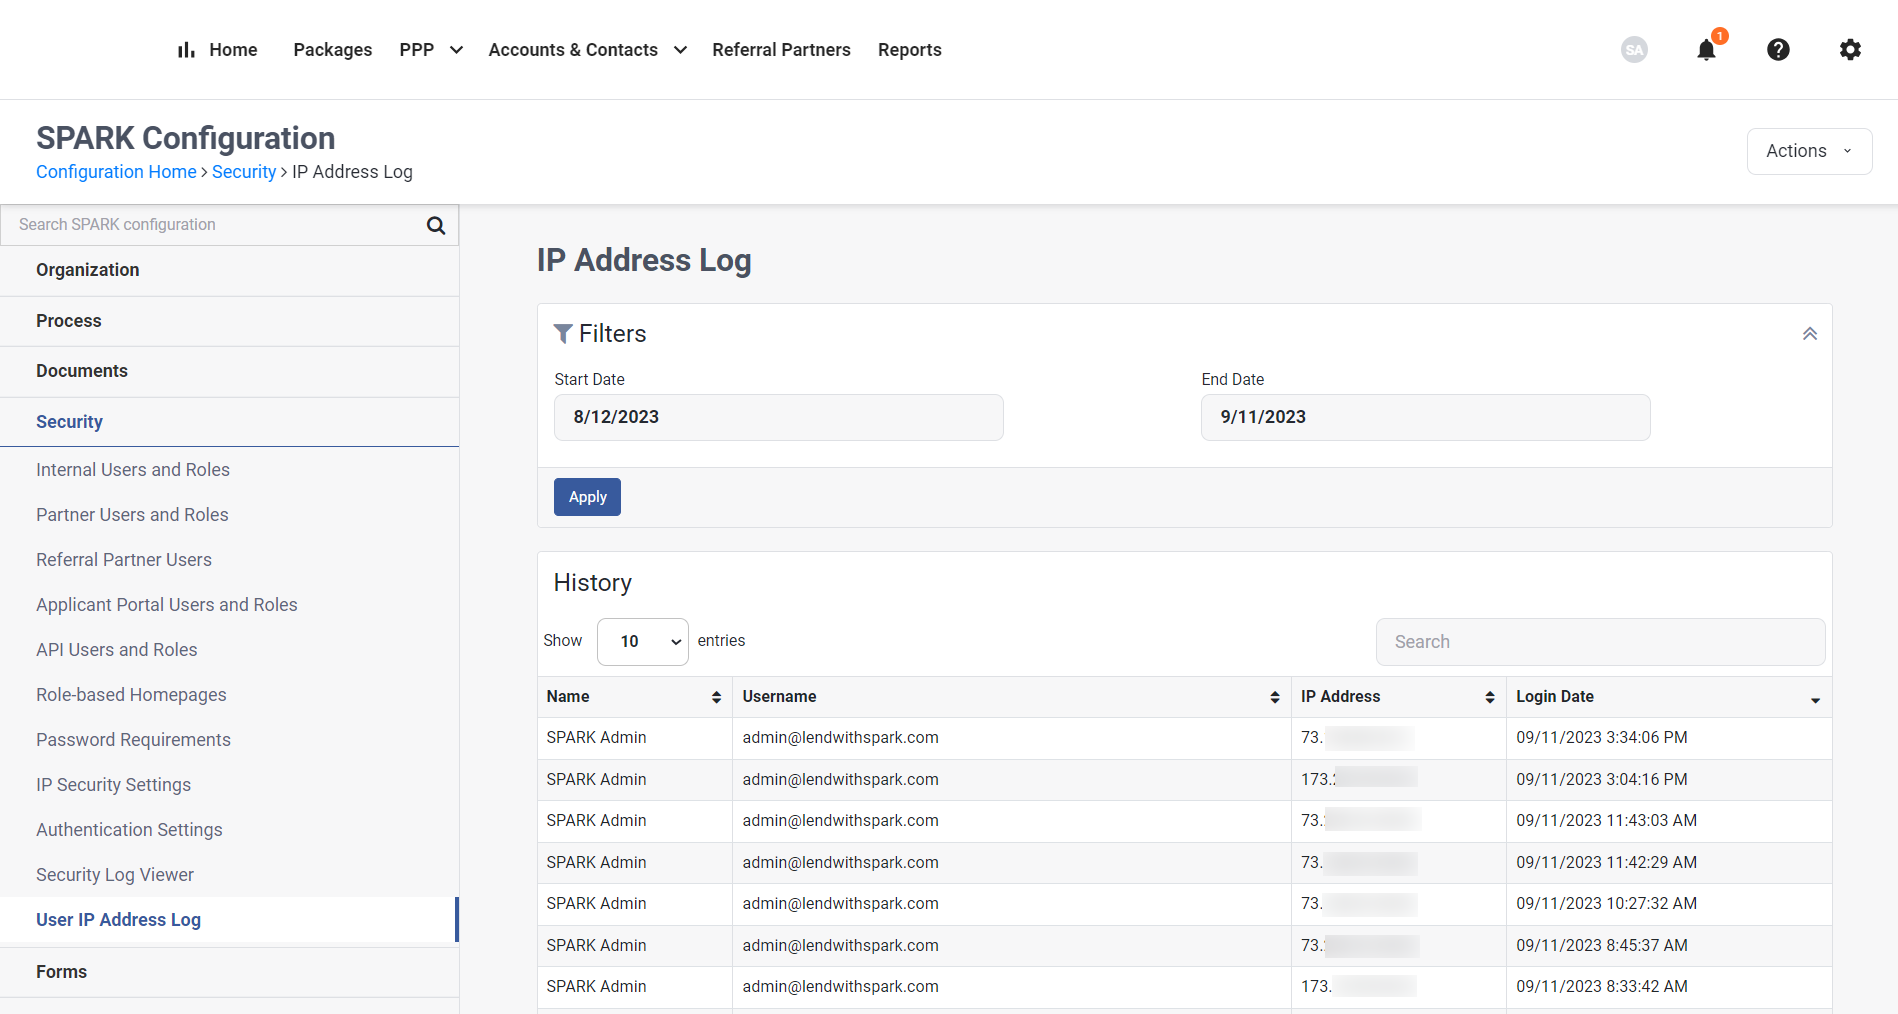Expand the Forms sidebar section
The height and width of the screenshot is (1014, 1898).
(x=229, y=972)
